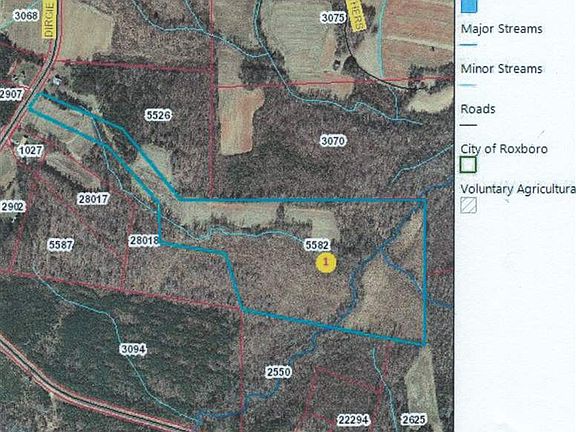Select parcel label 28017
Viewport: 576px width, 432px height.
pyautogui.click(x=93, y=199)
